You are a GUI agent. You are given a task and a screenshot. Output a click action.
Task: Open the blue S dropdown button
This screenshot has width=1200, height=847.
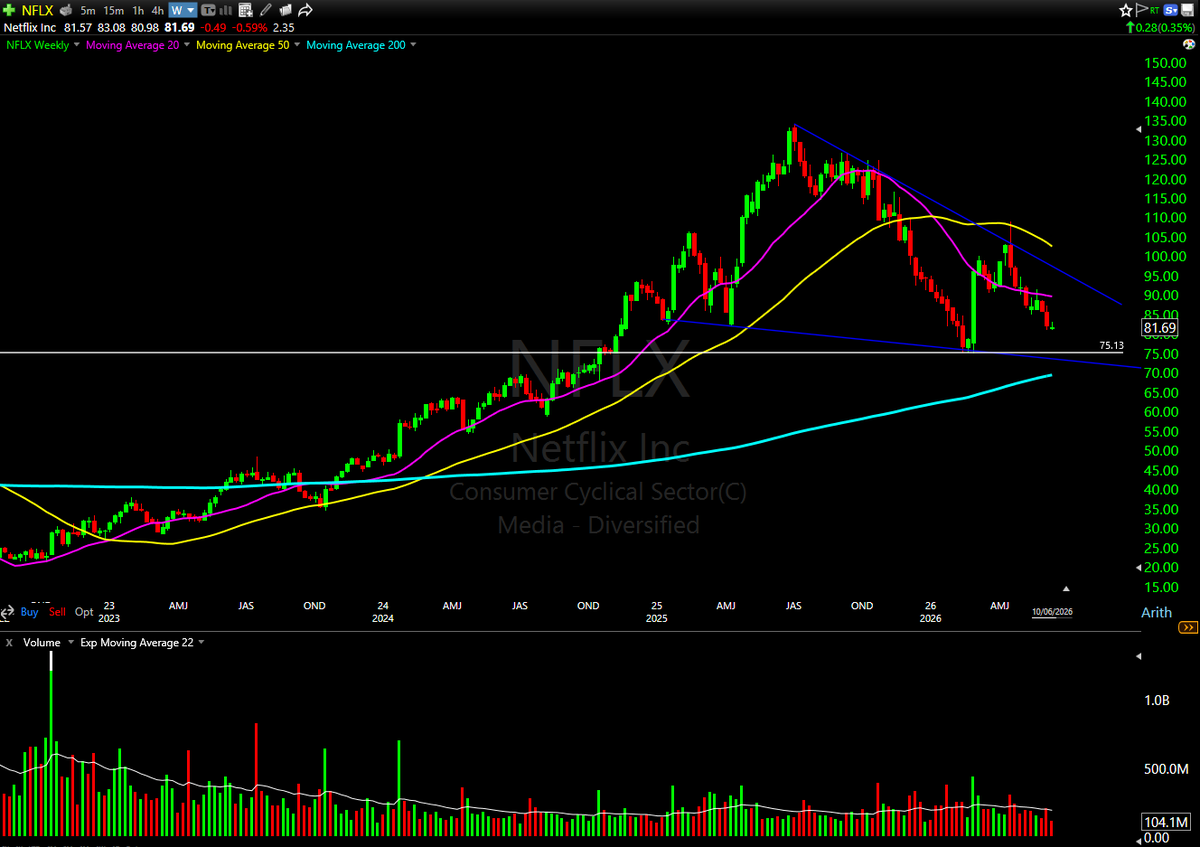pyautogui.click(x=1171, y=10)
